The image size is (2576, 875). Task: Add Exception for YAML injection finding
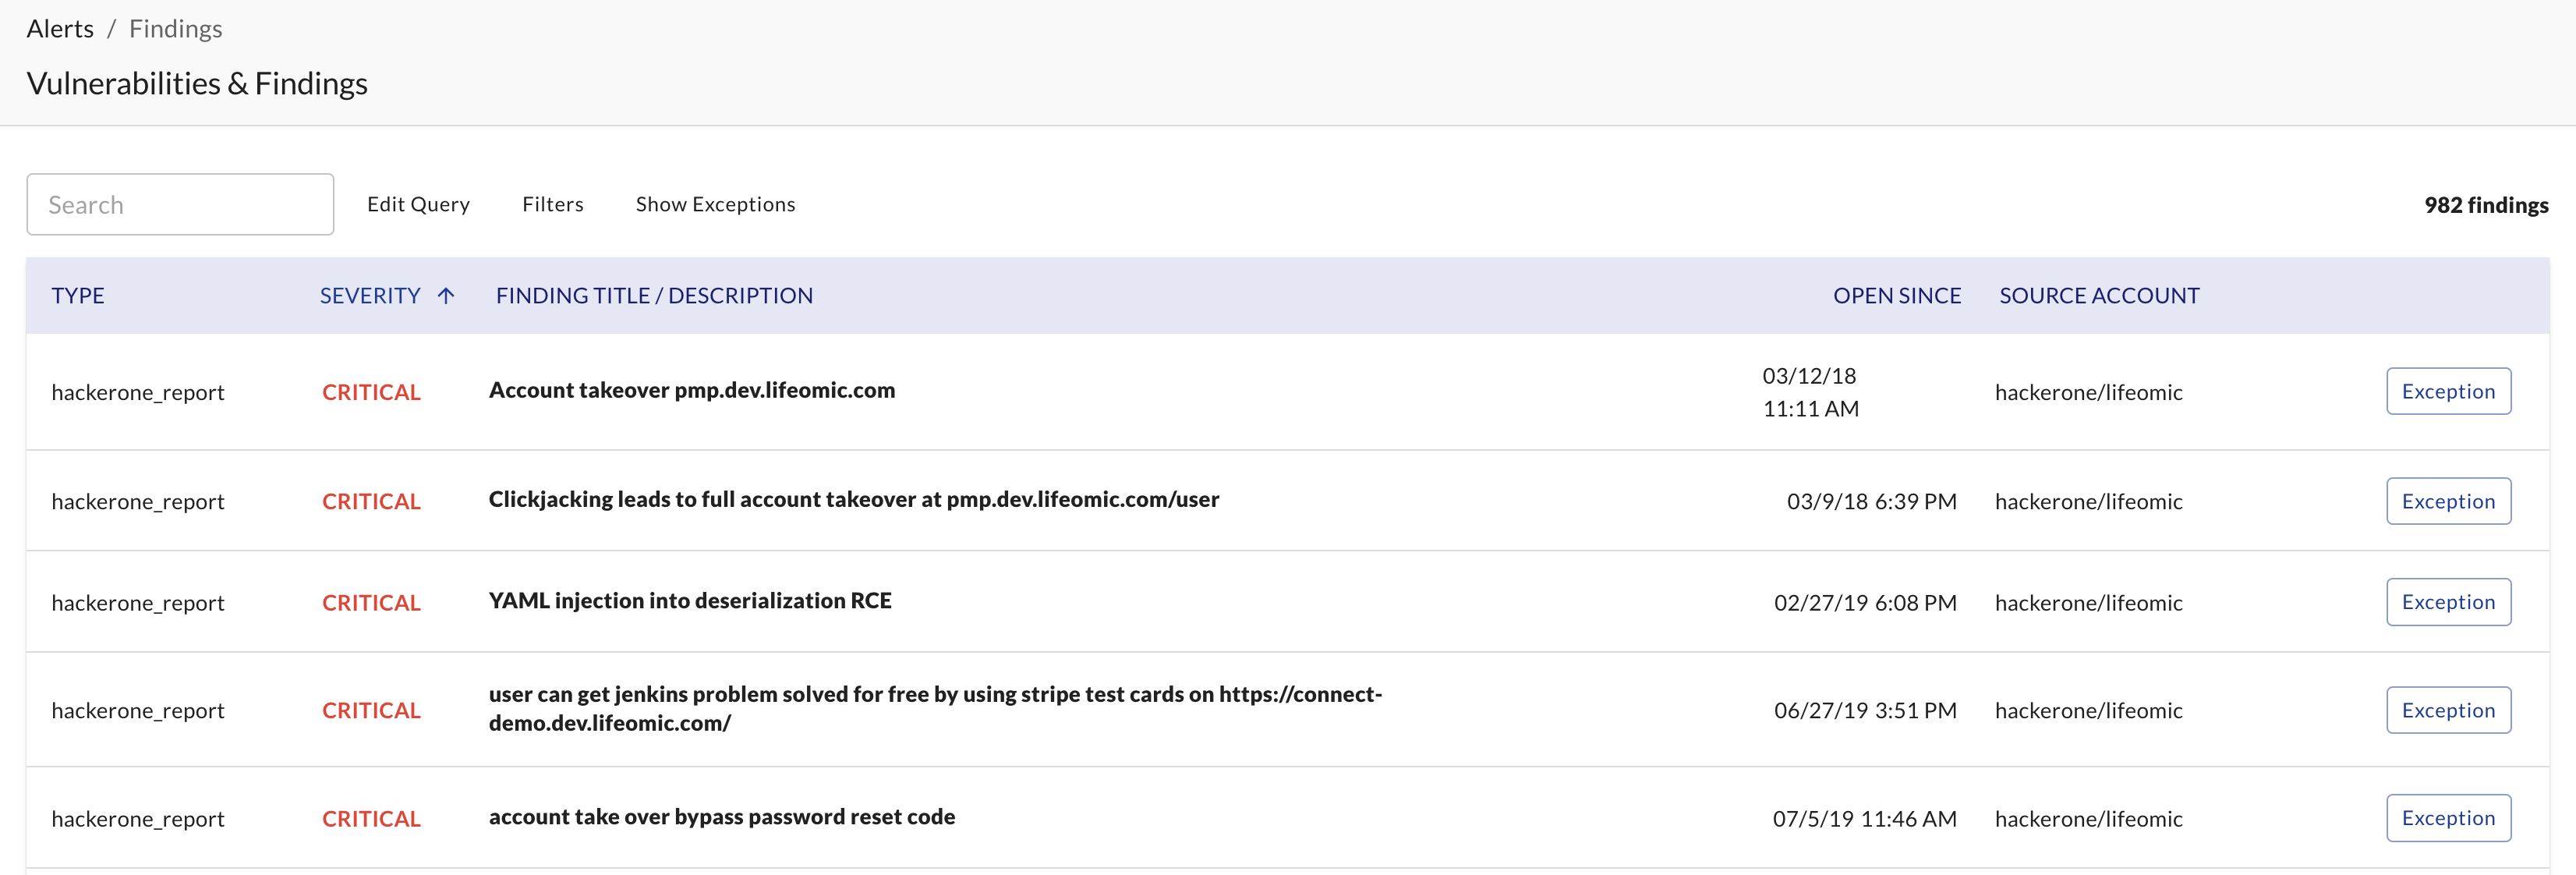click(x=2448, y=602)
